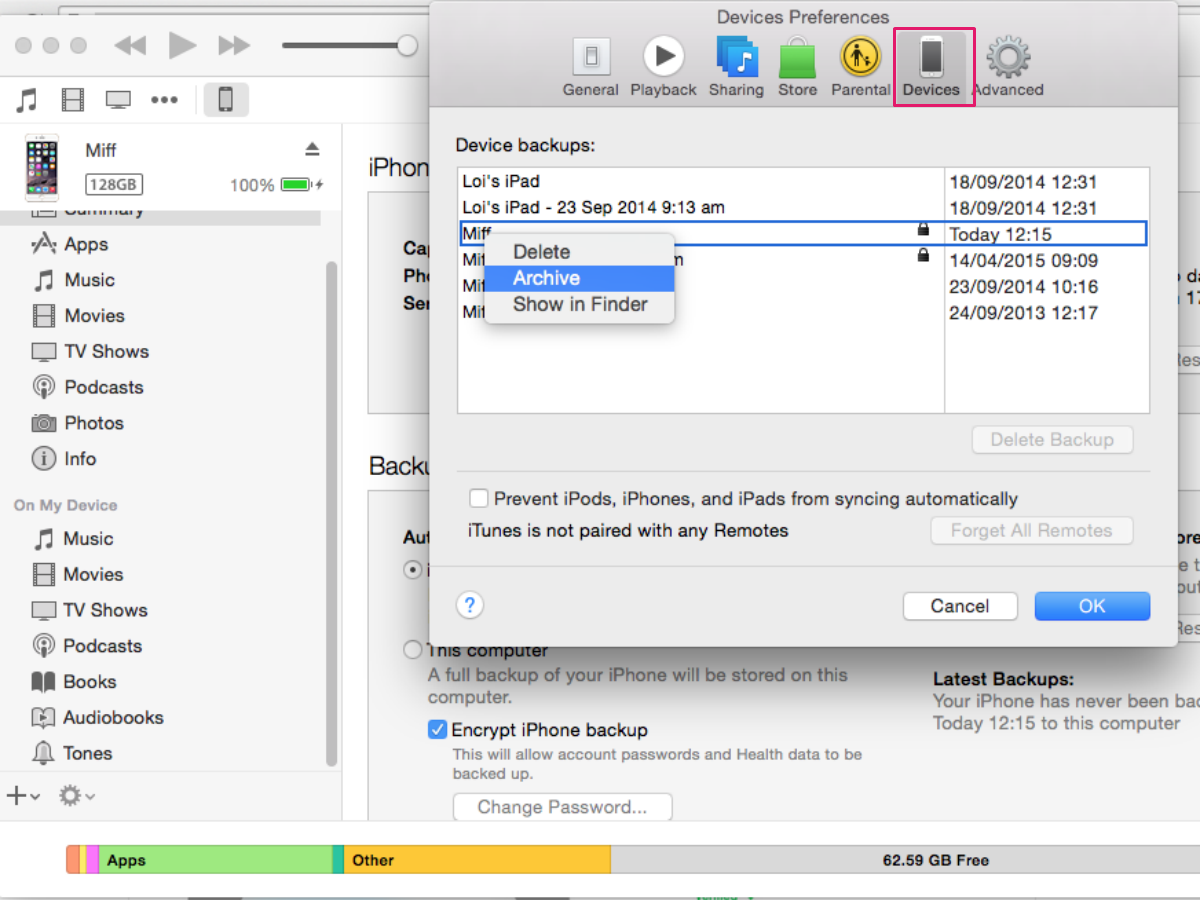Click the Today 12:15 backup date

[1000, 235]
